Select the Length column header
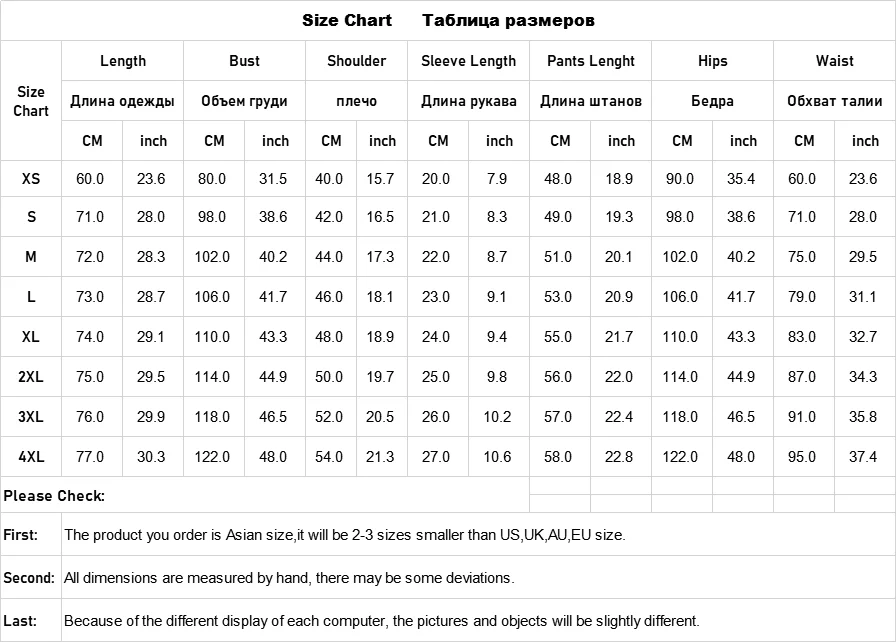896x642 pixels. point(123,61)
